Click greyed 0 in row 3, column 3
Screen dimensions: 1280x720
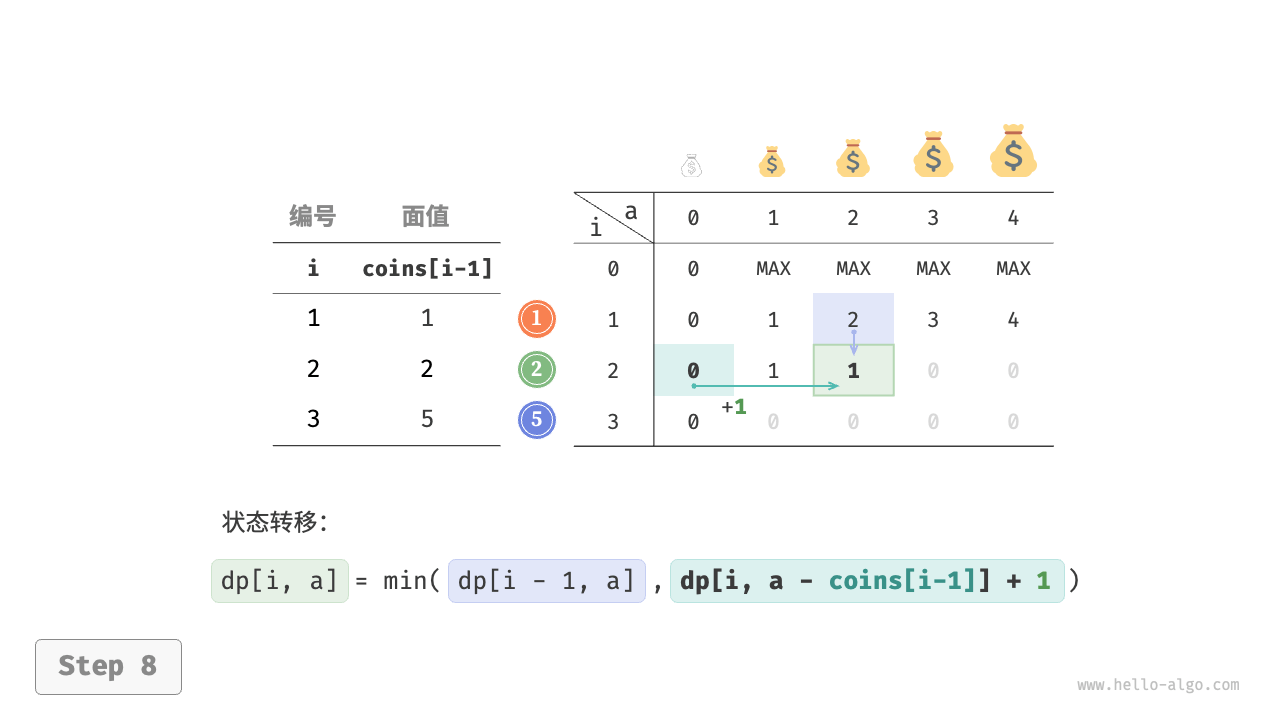(x=933, y=422)
